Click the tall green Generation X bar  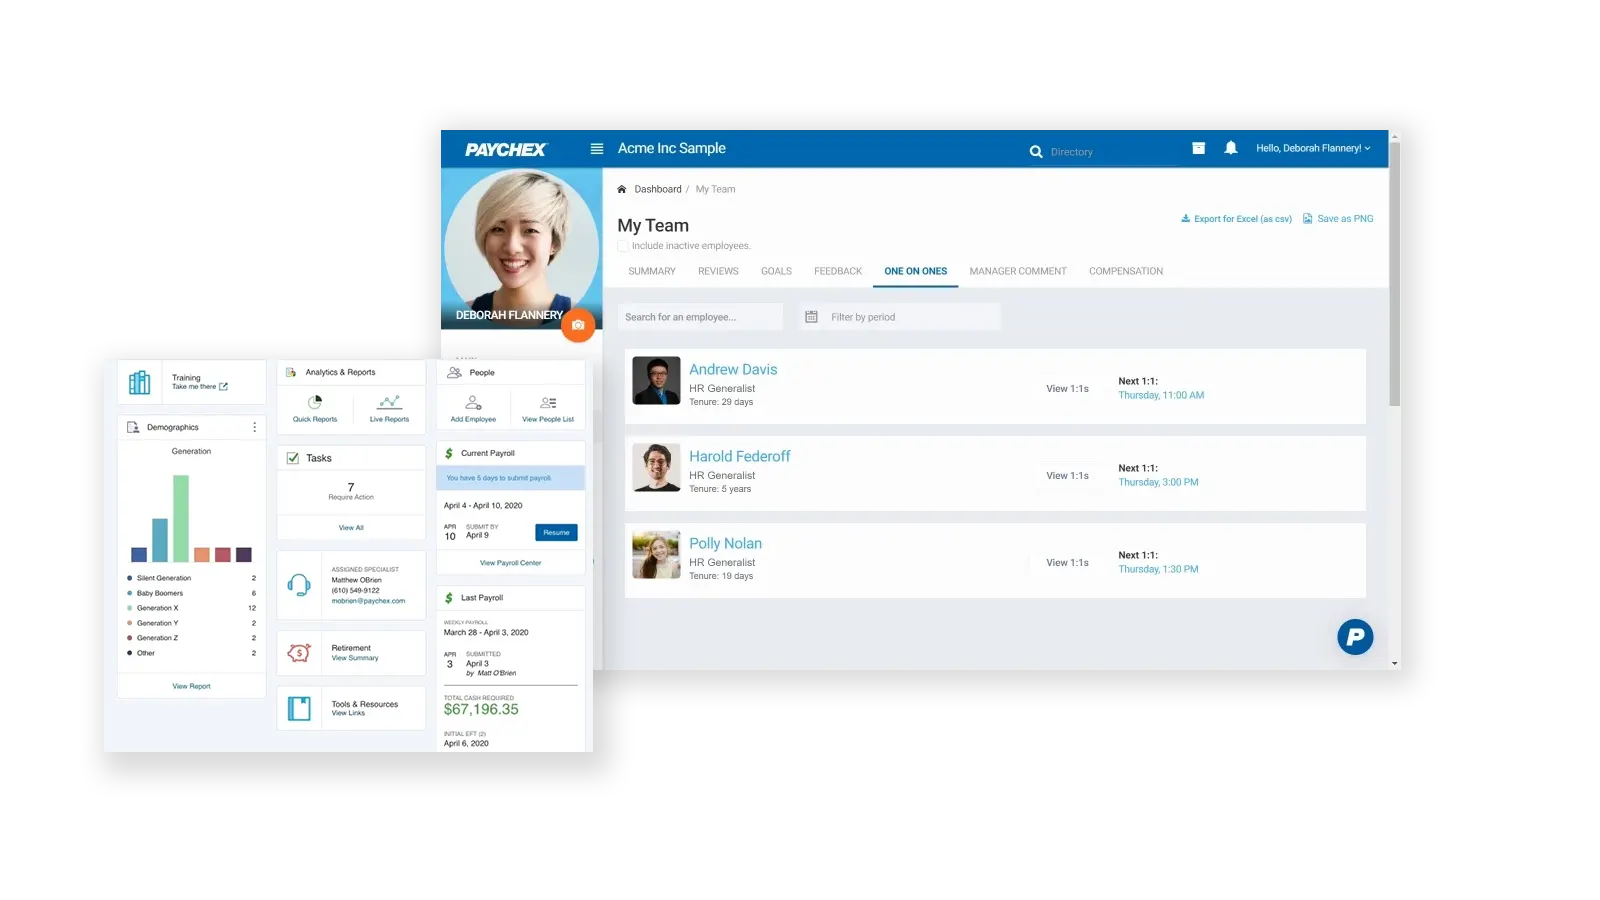[x=181, y=518]
